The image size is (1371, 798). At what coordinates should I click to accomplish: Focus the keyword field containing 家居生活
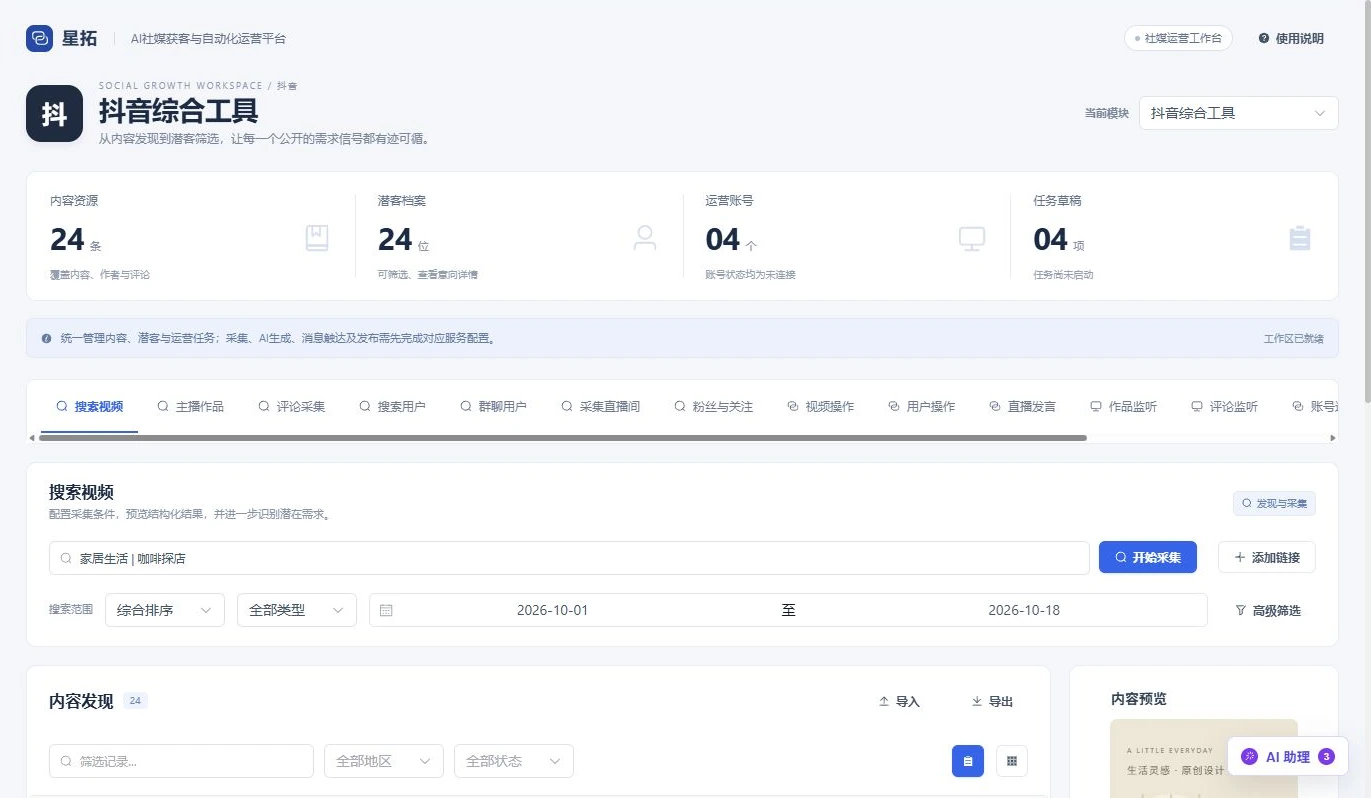tap(569, 558)
